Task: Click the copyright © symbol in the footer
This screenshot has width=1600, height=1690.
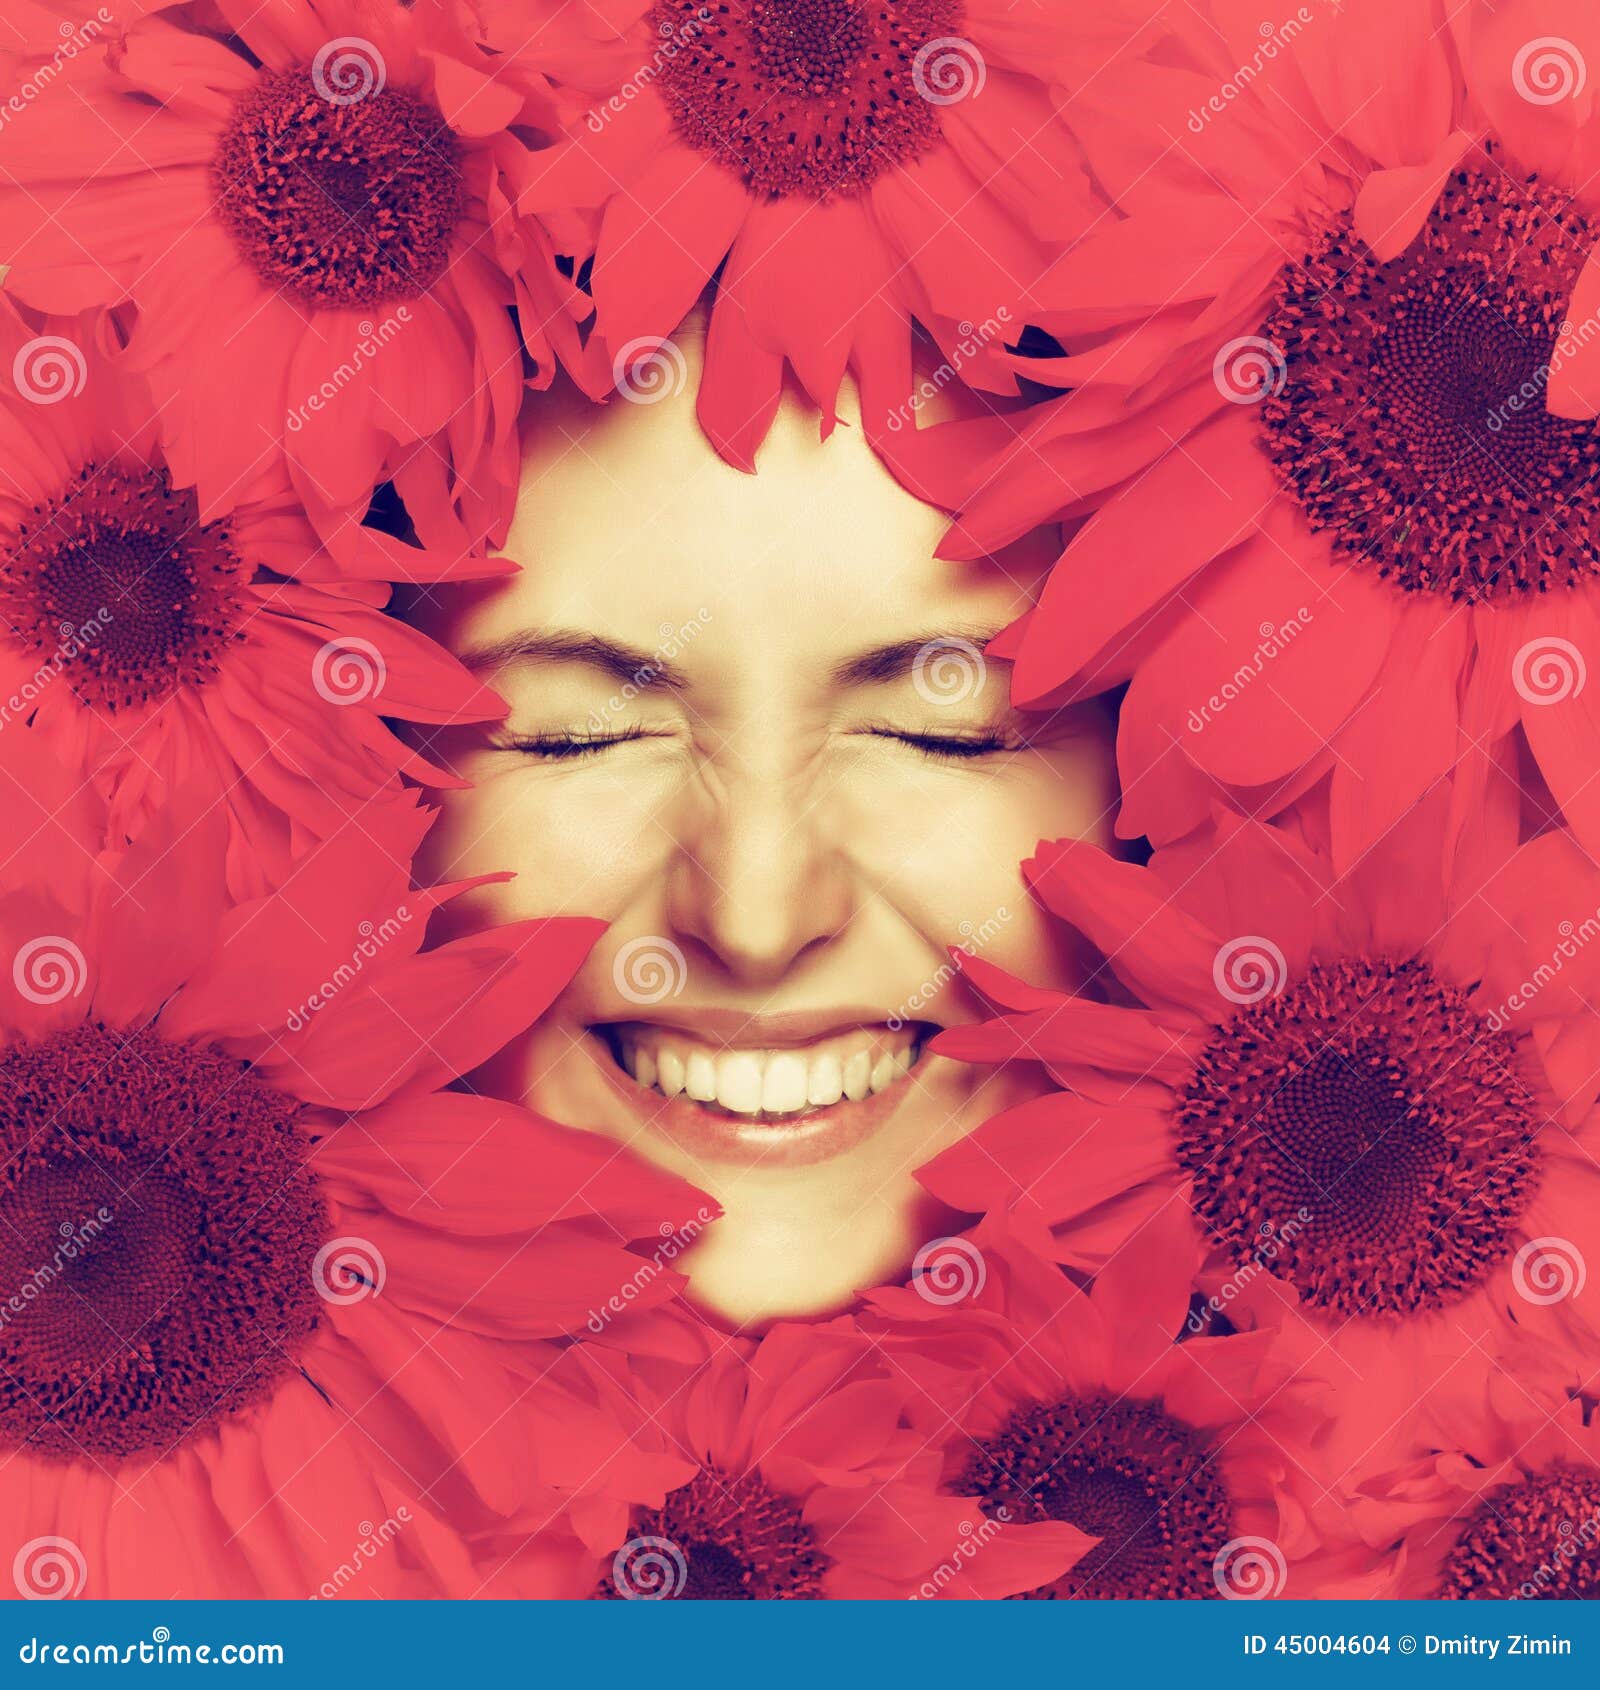Action: [x=1407, y=1643]
